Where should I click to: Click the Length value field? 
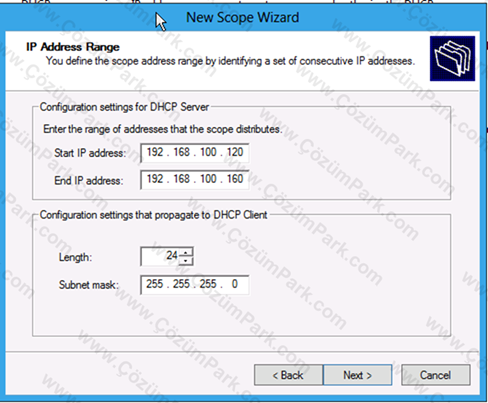point(160,256)
